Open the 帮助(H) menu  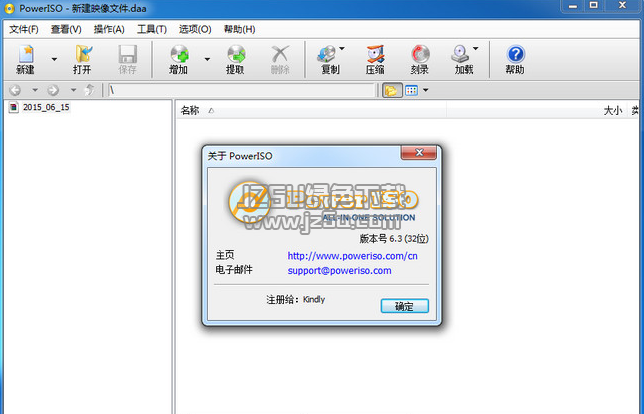239,30
